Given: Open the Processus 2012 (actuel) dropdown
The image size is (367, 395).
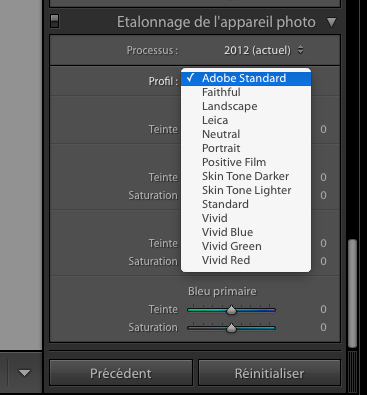Looking at the screenshot, I should [263, 50].
